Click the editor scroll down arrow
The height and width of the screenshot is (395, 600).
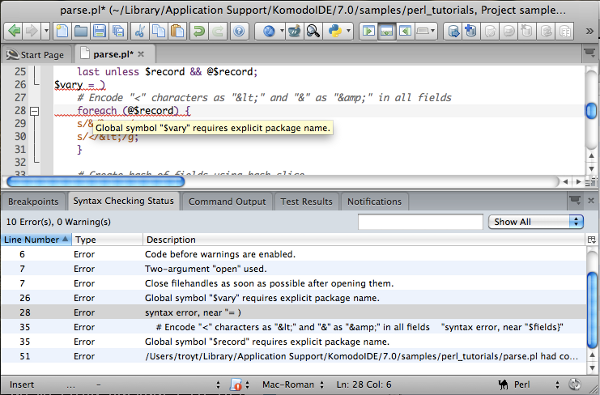(591, 168)
